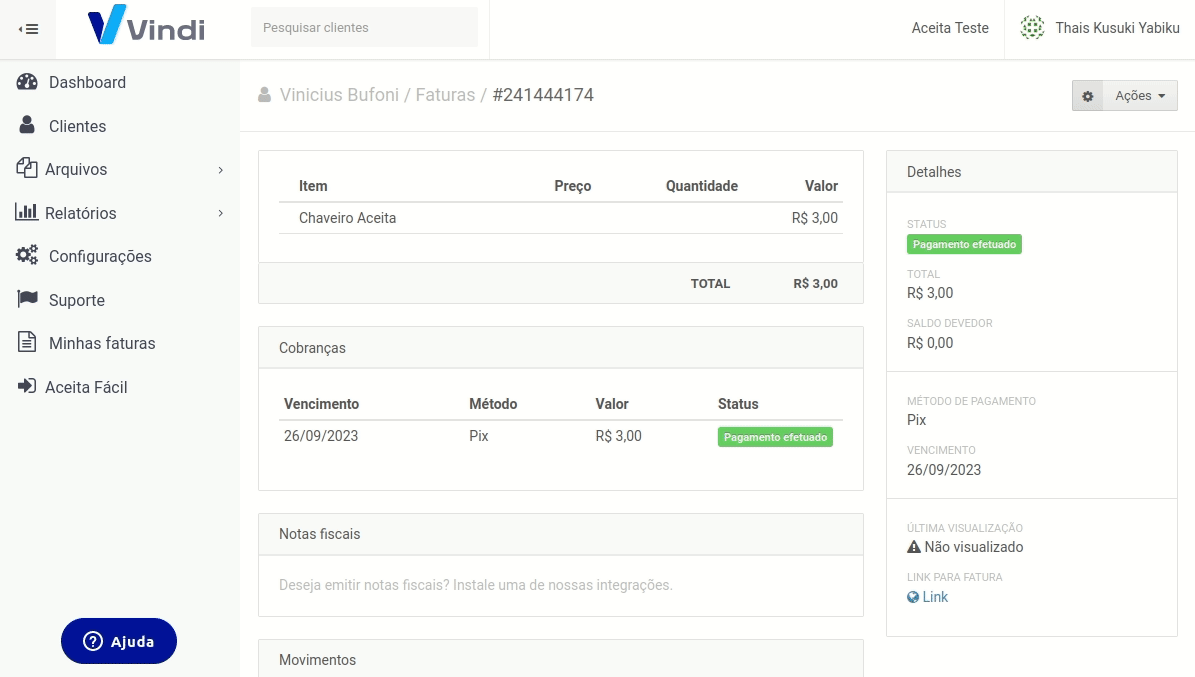Click the Notas fiscais panel header
This screenshot has width=1195, height=677.
tap(561, 534)
